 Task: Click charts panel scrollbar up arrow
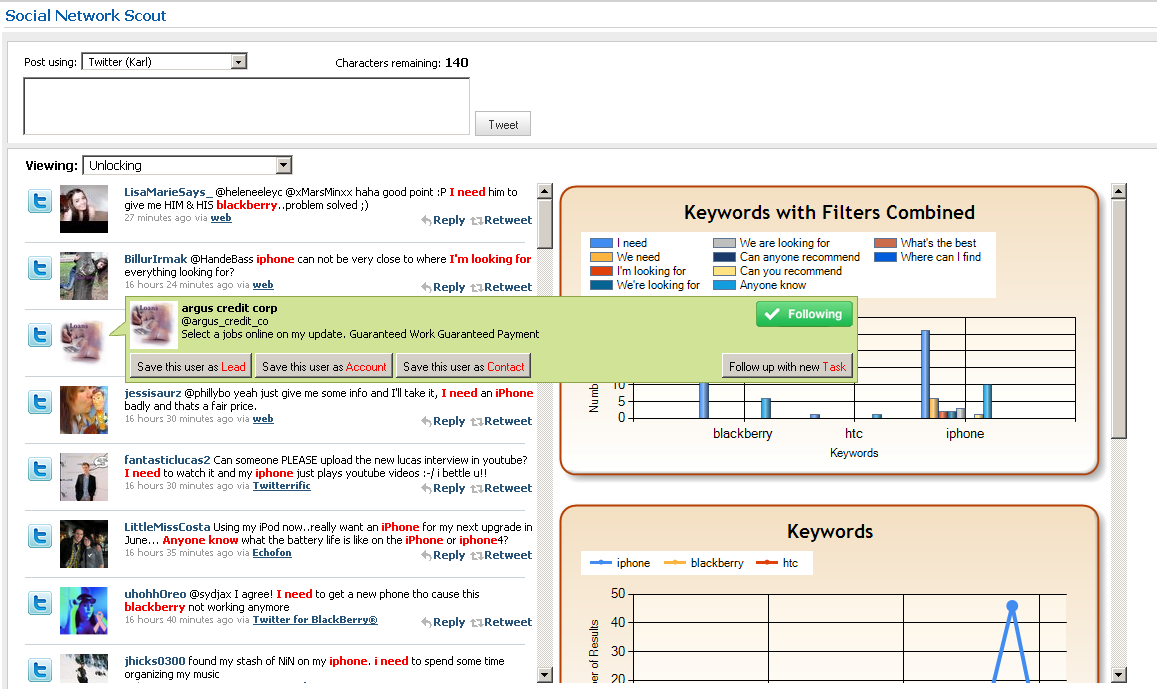pyautogui.click(x=1119, y=191)
